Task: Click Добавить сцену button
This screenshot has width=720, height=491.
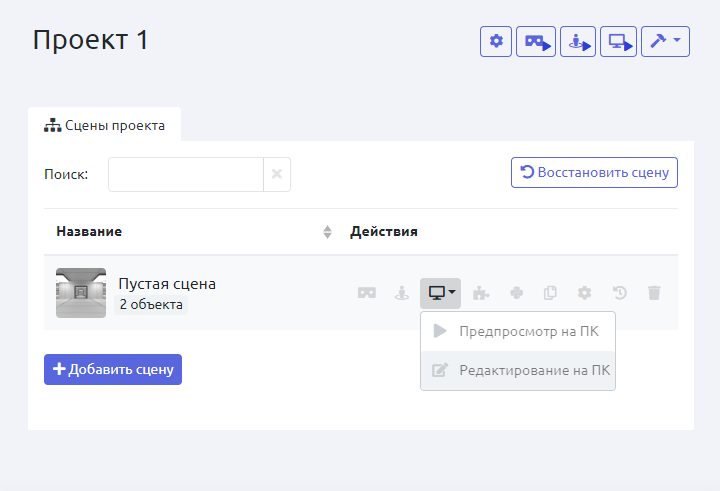Action: tap(113, 369)
